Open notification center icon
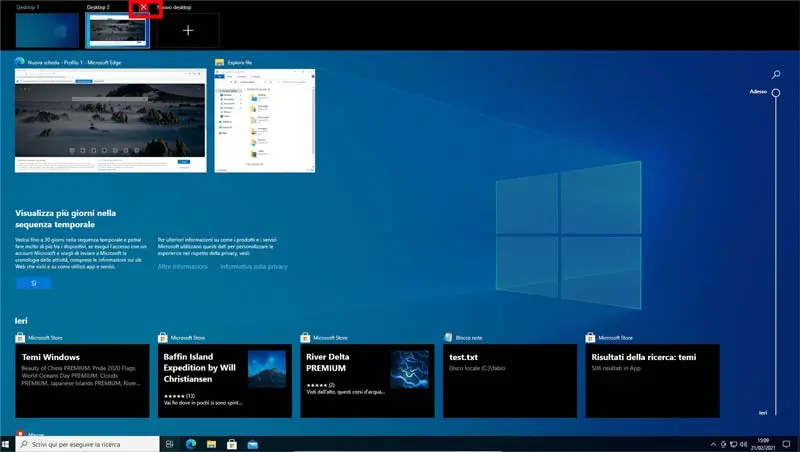The width and height of the screenshot is (800, 452). (786, 444)
